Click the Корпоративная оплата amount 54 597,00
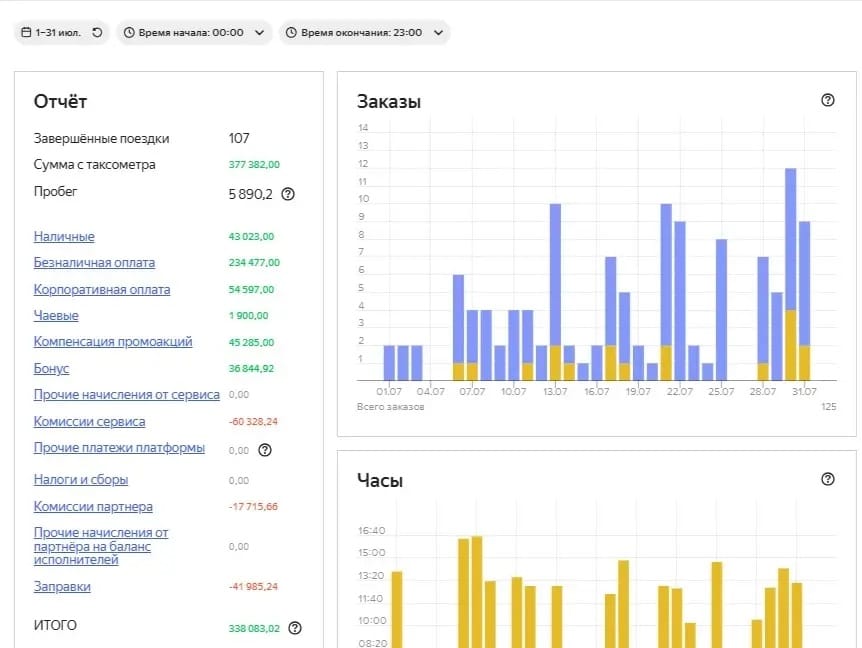This screenshot has height=648, width=862. click(x=251, y=289)
